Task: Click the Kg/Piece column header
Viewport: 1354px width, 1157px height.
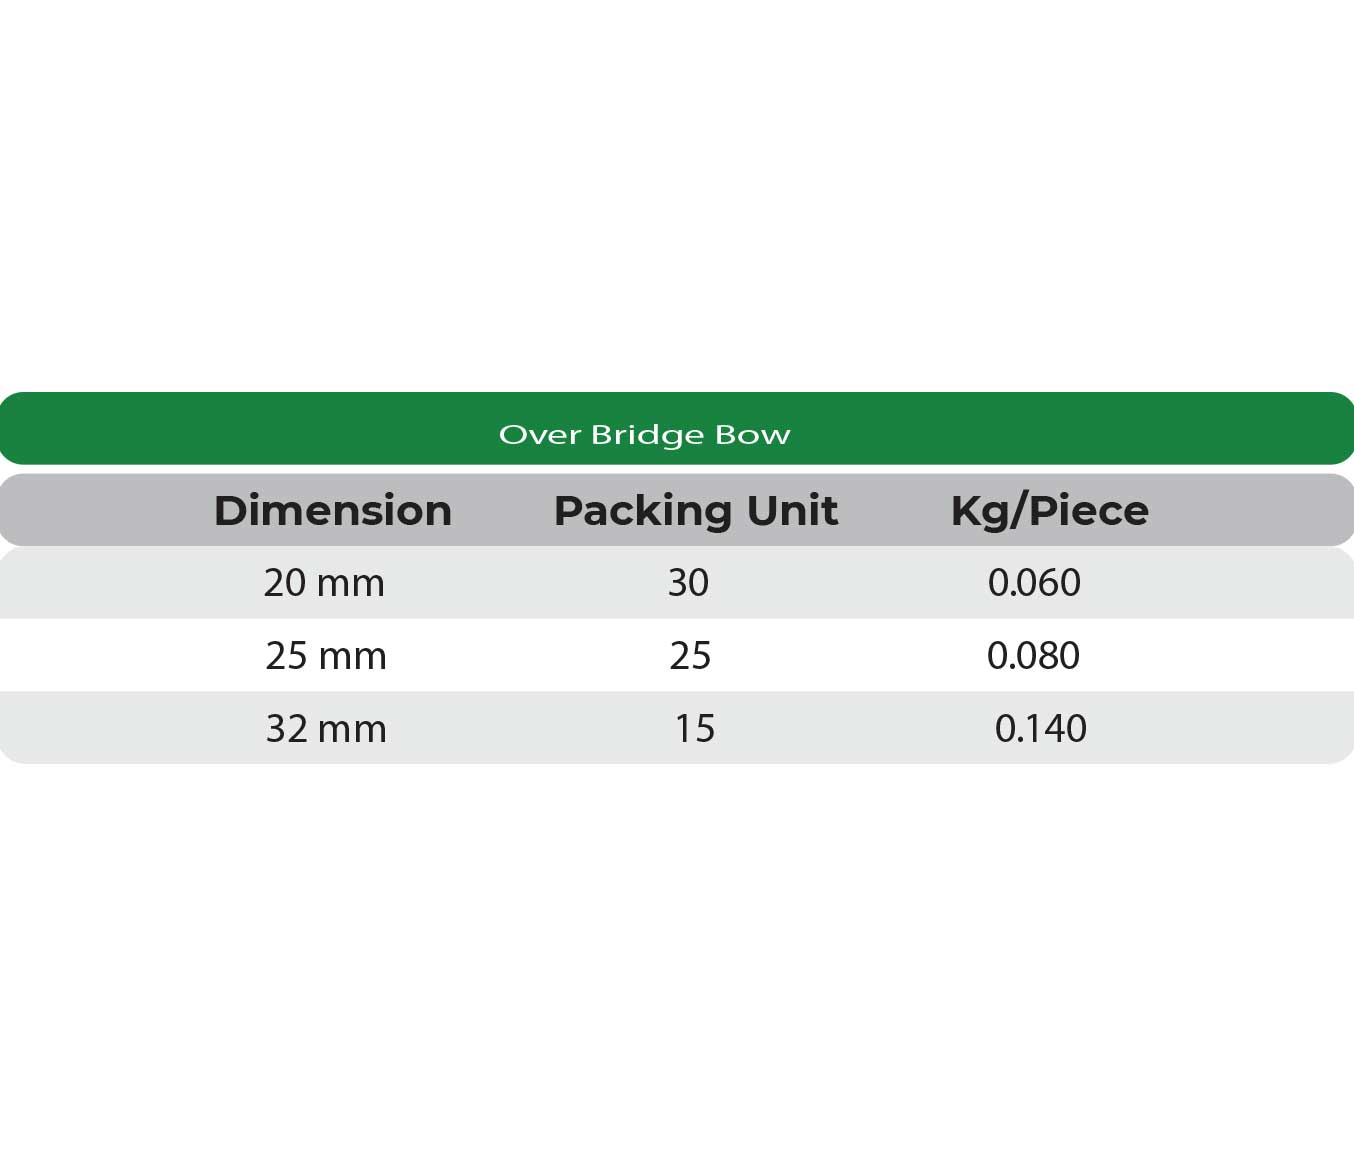Action: pos(1049,511)
